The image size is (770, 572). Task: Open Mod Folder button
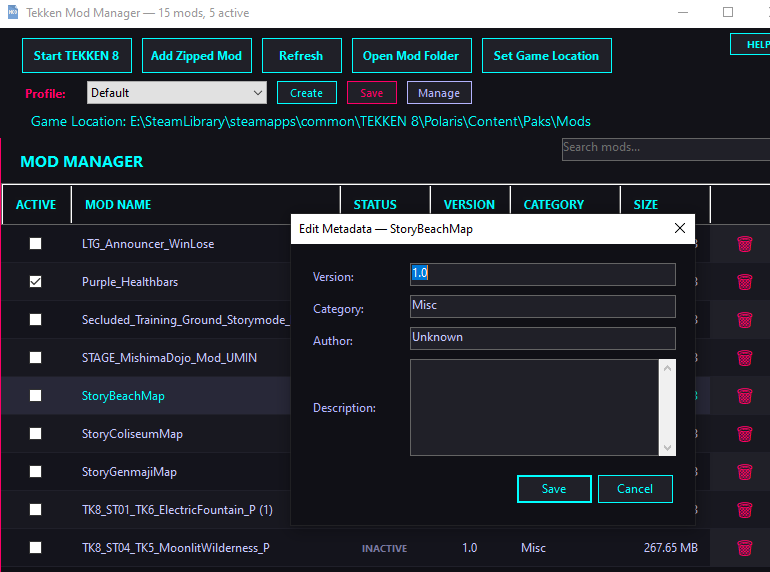coord(412,55)
